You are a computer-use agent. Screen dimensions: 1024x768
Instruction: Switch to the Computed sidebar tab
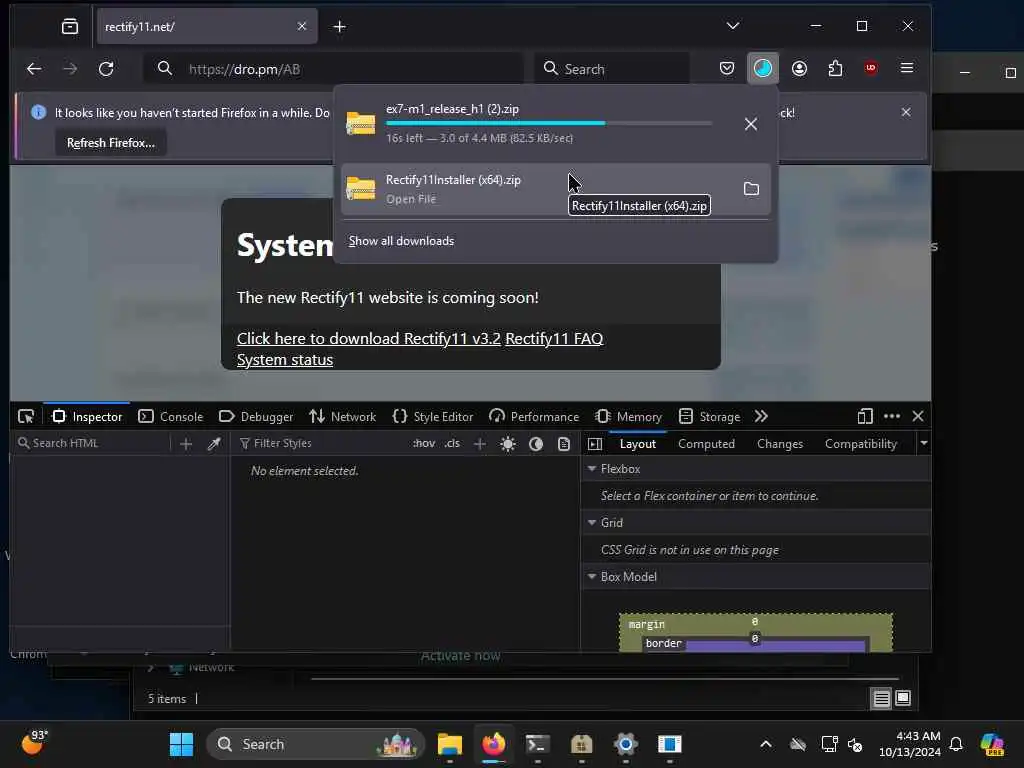coord(706,444)
